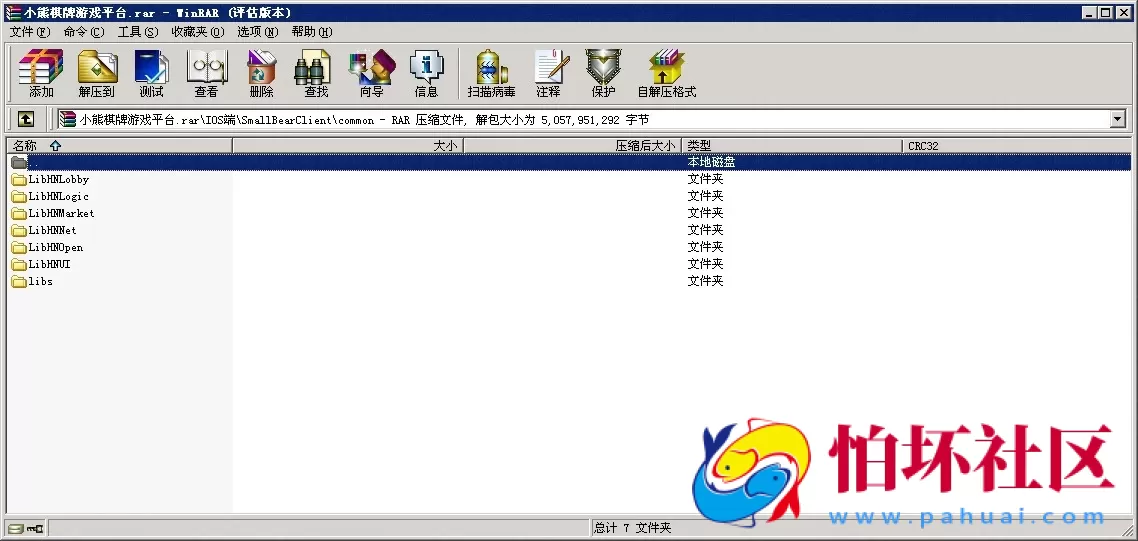Click the libs folder icon
The height and width of the screenshot is (541, 1138).
click(19, 281)
